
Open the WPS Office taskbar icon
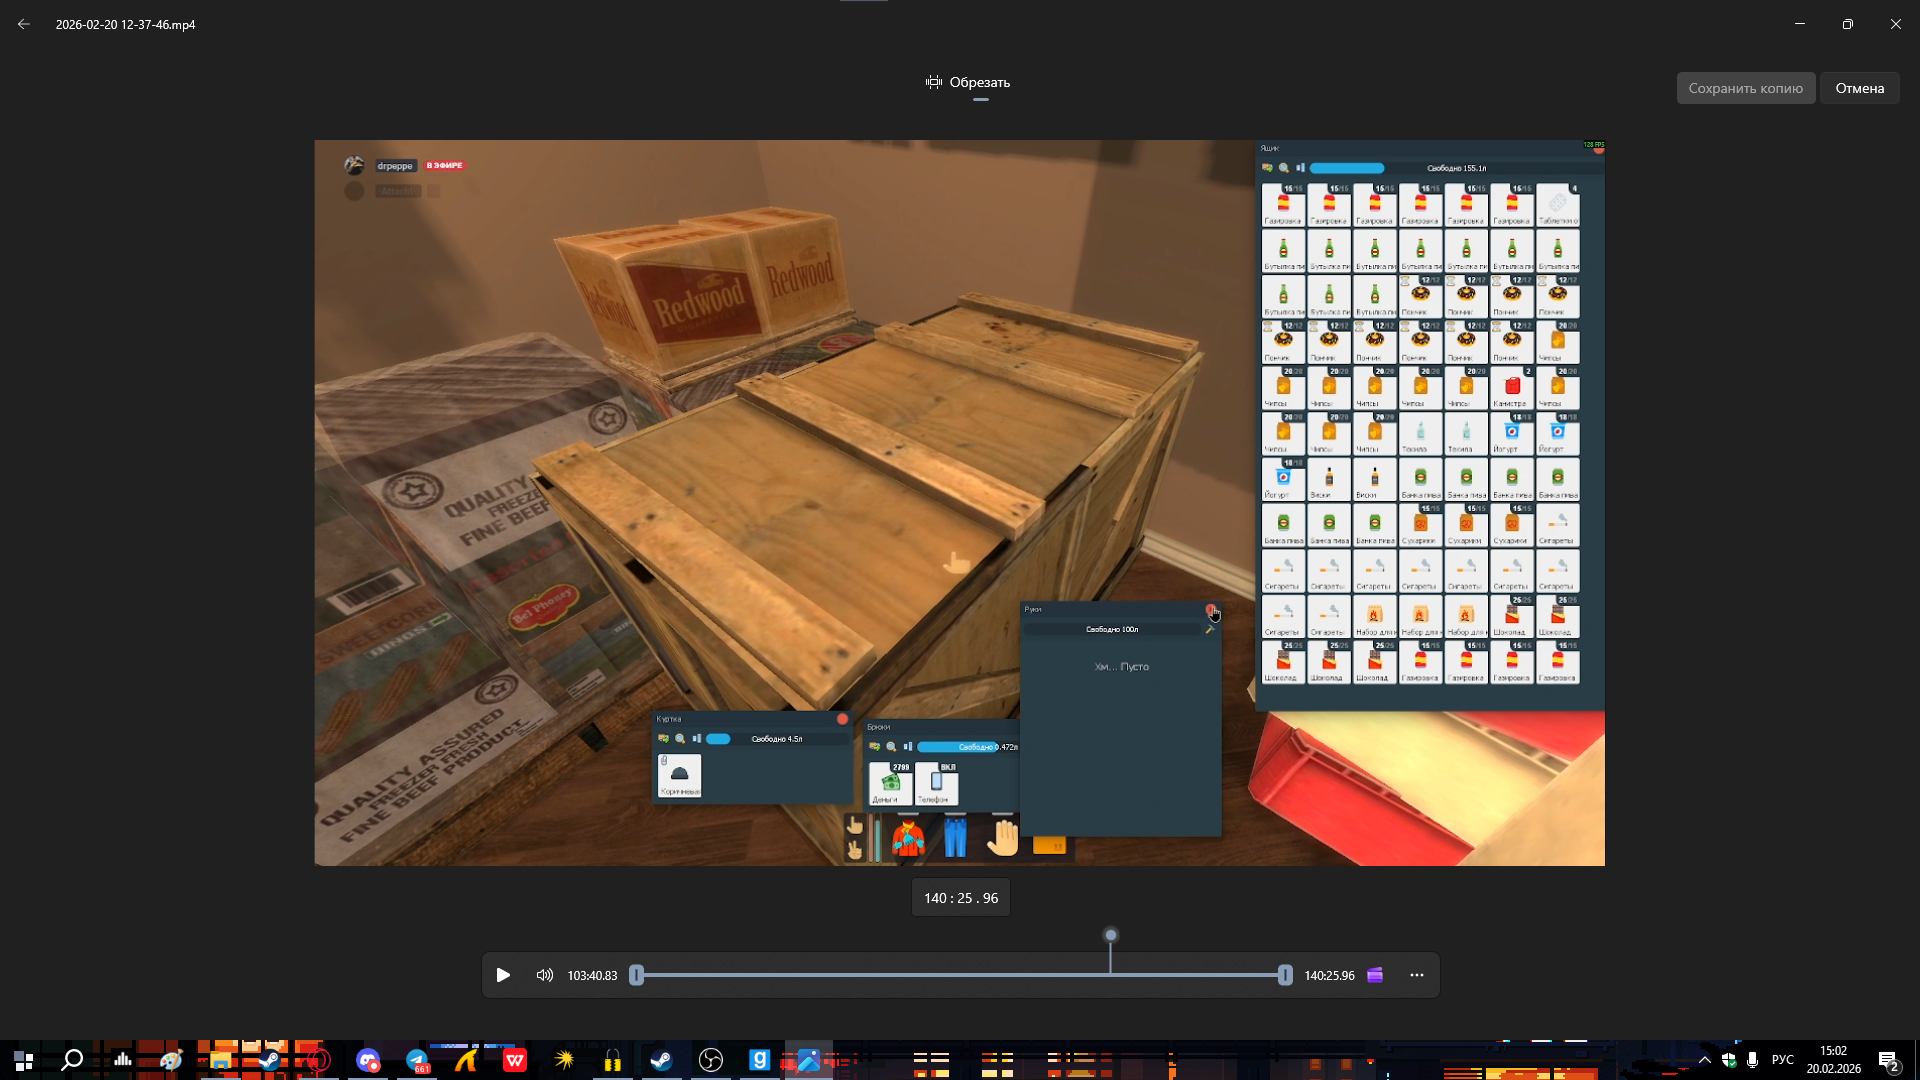[515, 1060]
